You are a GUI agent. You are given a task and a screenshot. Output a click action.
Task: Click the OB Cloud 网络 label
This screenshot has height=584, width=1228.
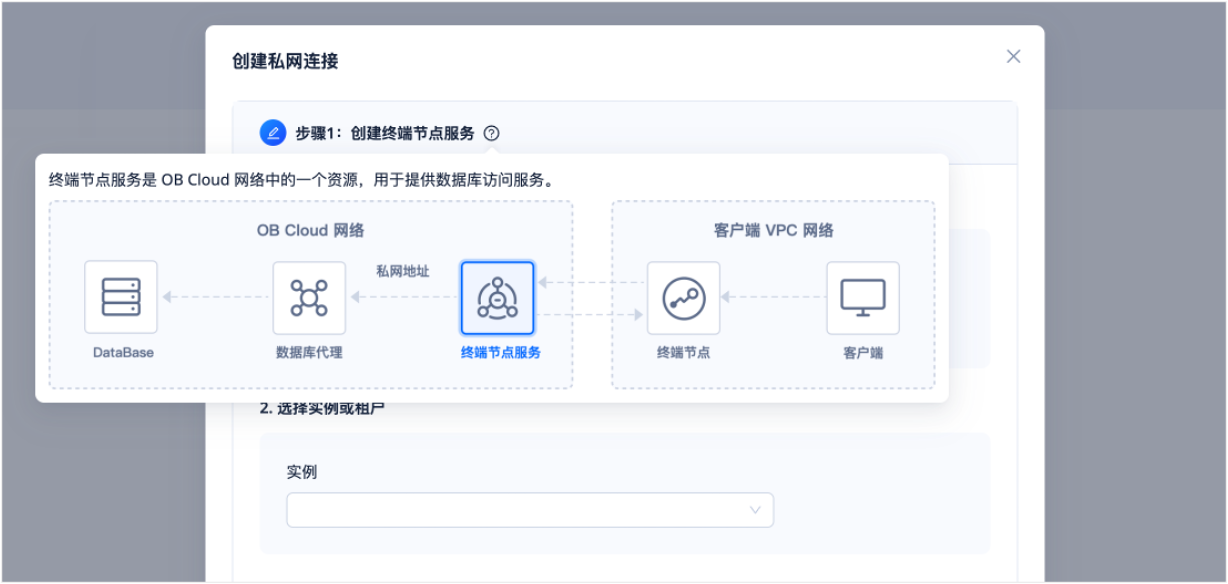(x=310, y=230)
